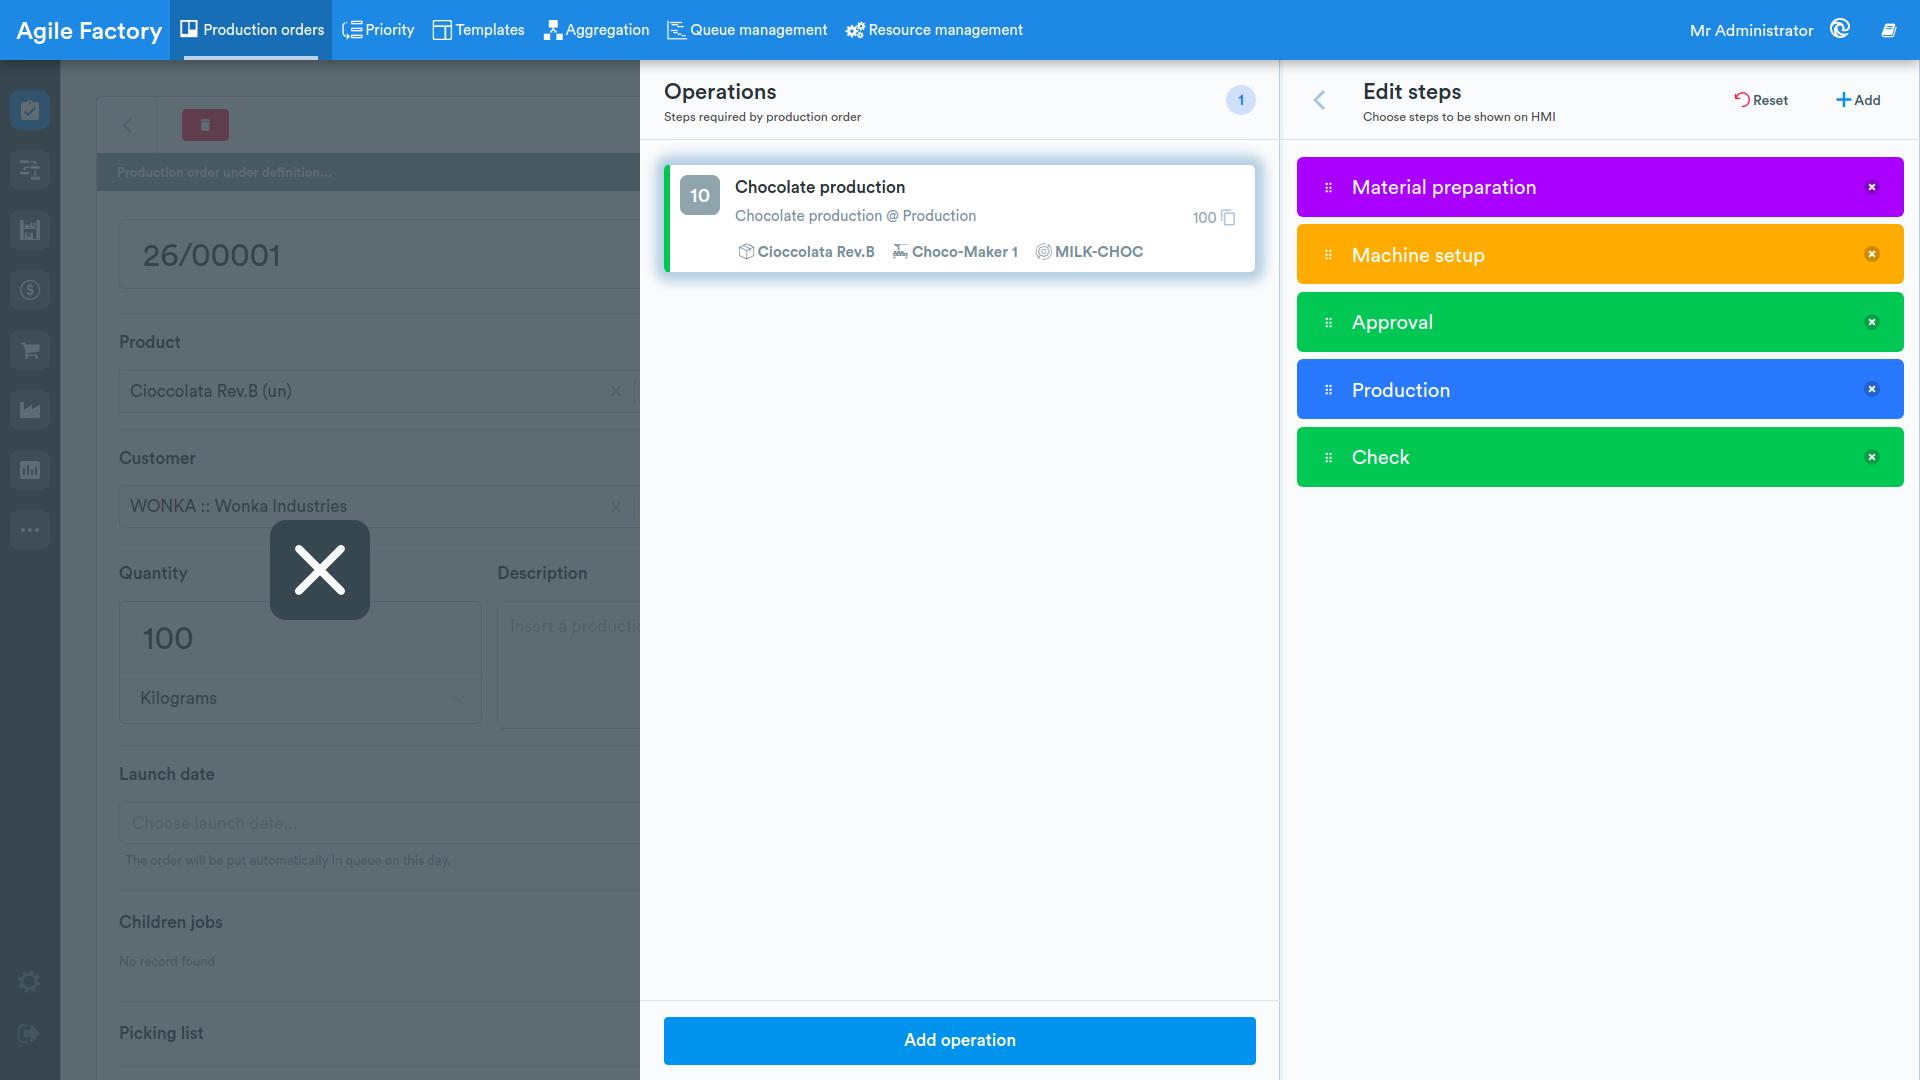
Task: Go back from Edit steps panel
Action: [1319, 100]
